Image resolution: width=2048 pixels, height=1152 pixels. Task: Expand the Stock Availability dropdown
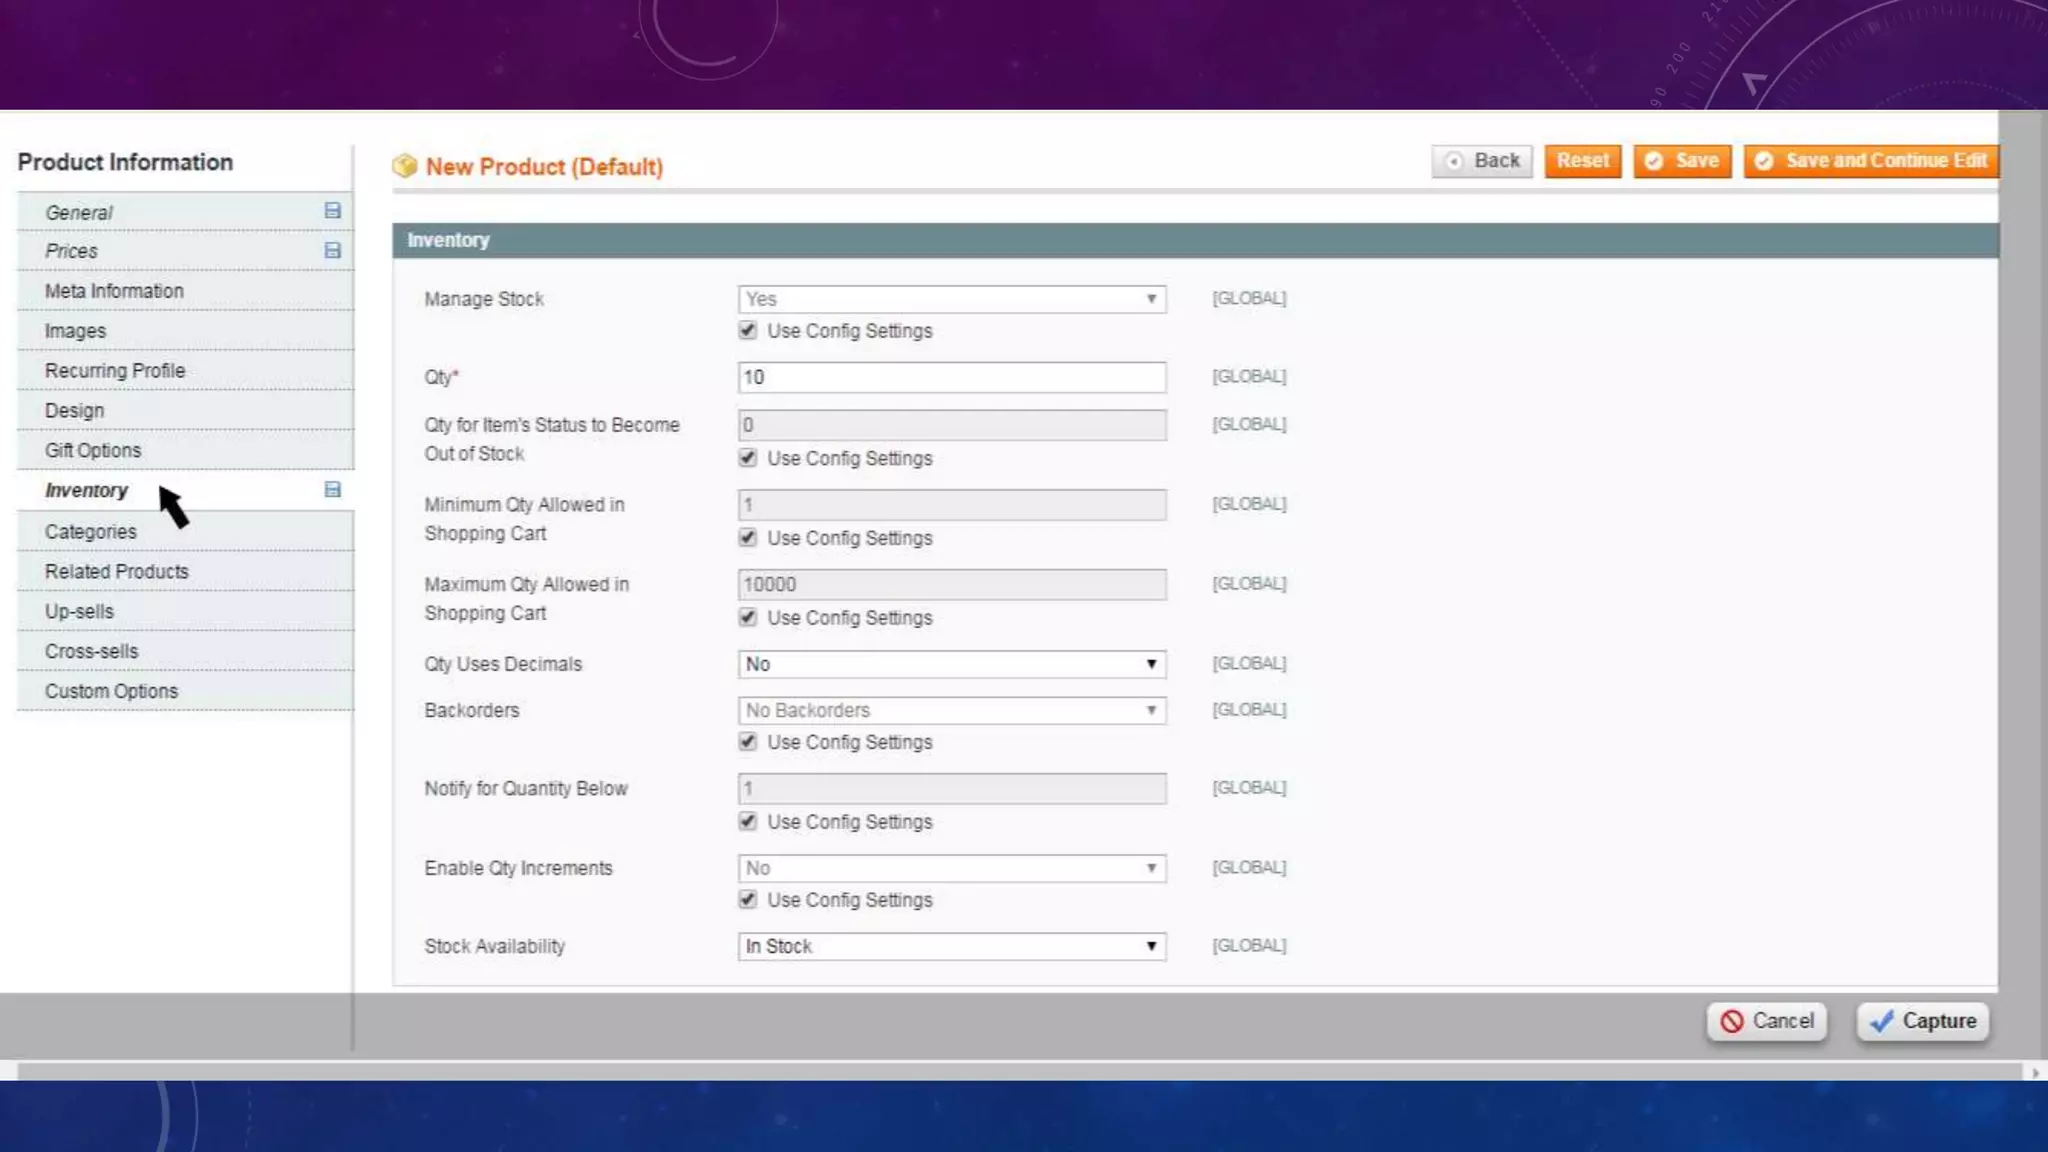[x=951, y=946]
